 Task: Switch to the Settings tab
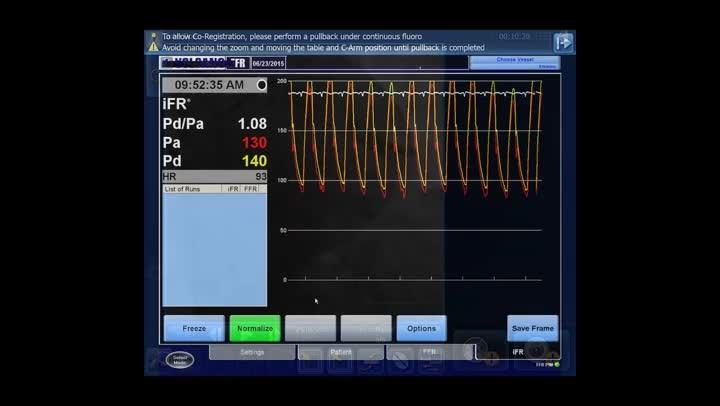point(252,352)
